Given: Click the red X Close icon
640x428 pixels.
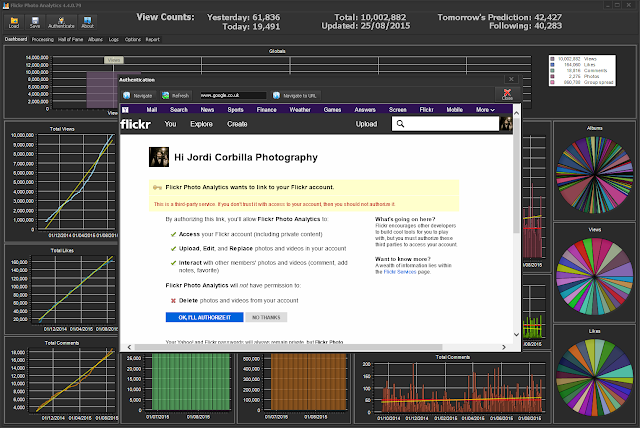Looking at the screenshot, I should click(507, 94).
